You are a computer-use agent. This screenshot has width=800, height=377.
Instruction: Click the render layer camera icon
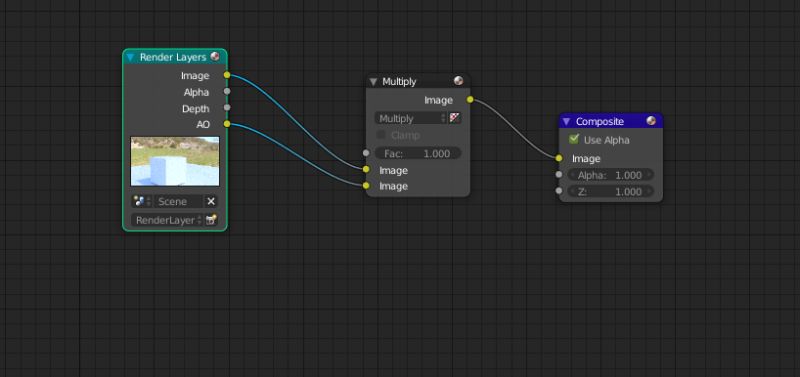coord(211,220)
